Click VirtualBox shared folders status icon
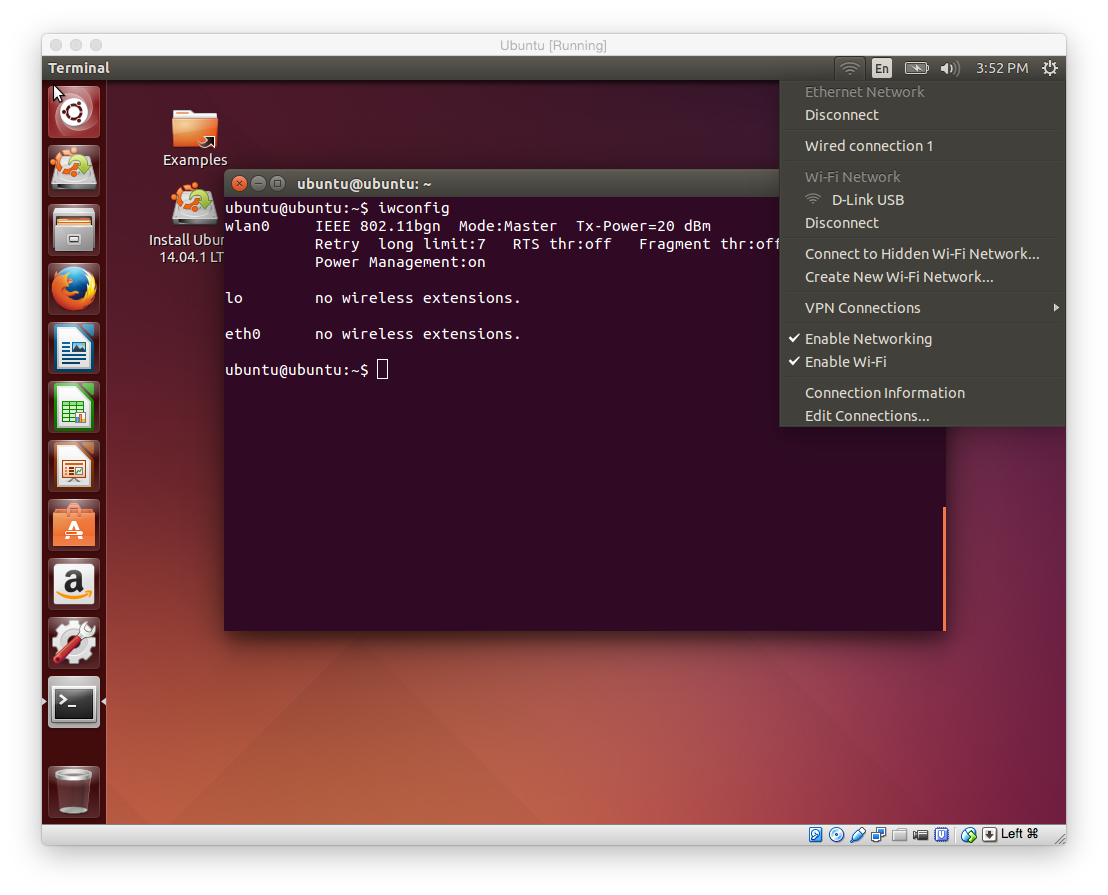The image size is (1108, 895). coord(900,835)
